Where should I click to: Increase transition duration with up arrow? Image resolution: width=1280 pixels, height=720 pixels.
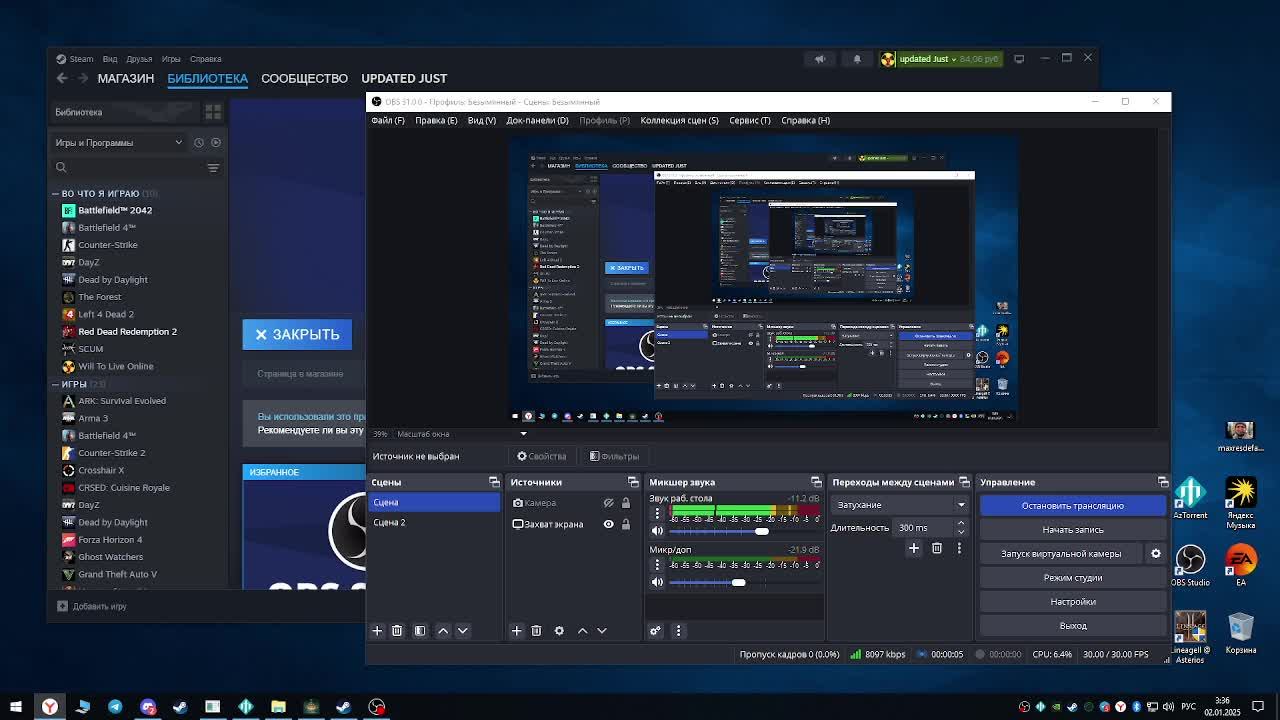(x=961, y=523)
